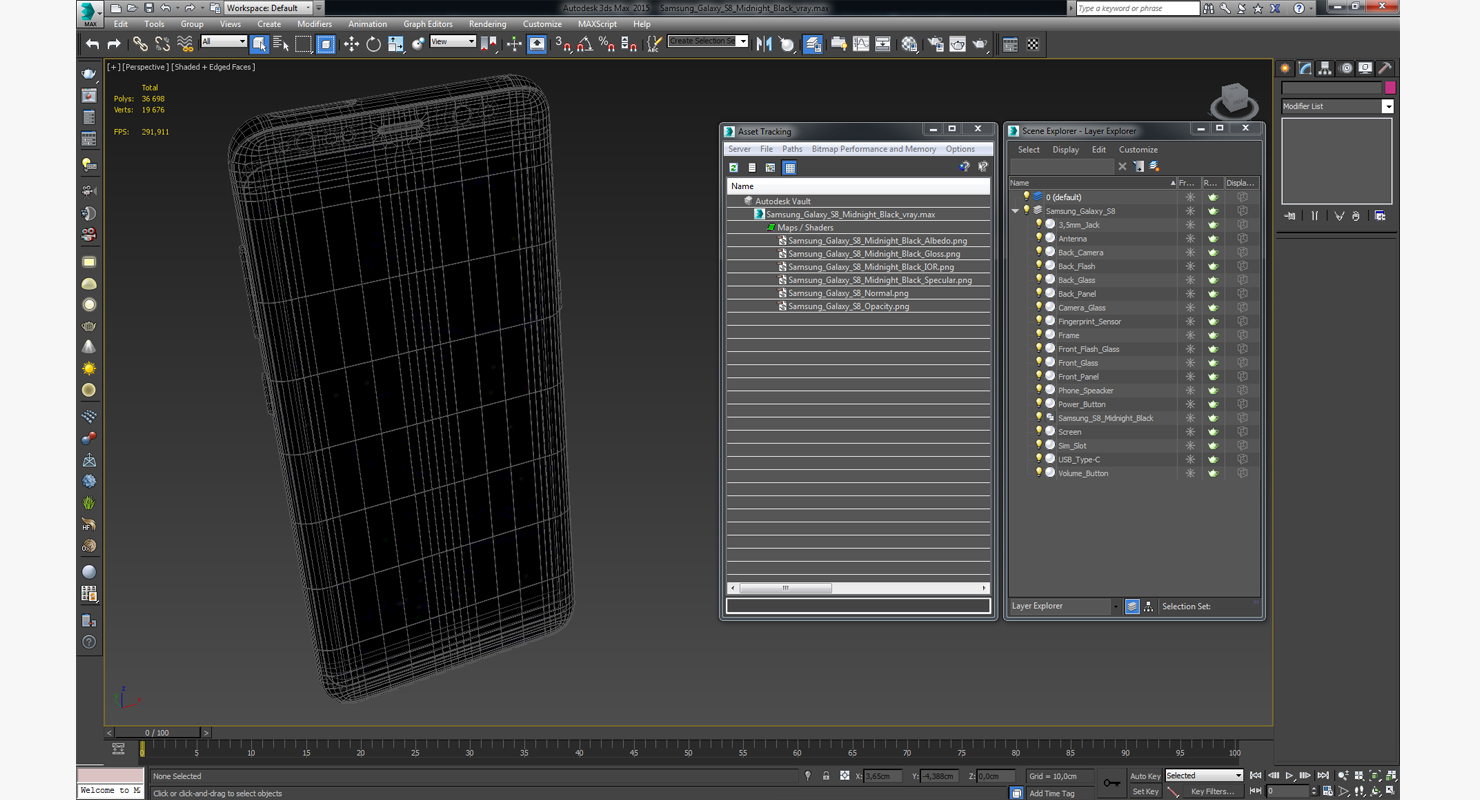Open the selection filter All dropdown
The width and height of the screenshot is (1480, 800).
point(223,42)
